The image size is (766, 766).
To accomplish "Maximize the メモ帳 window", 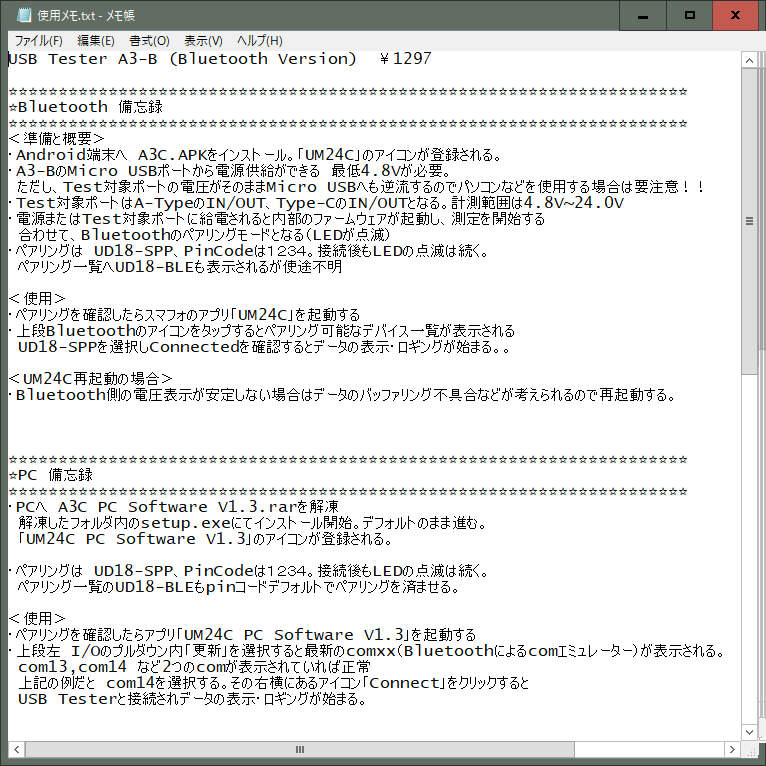I will tap(689, 16).
